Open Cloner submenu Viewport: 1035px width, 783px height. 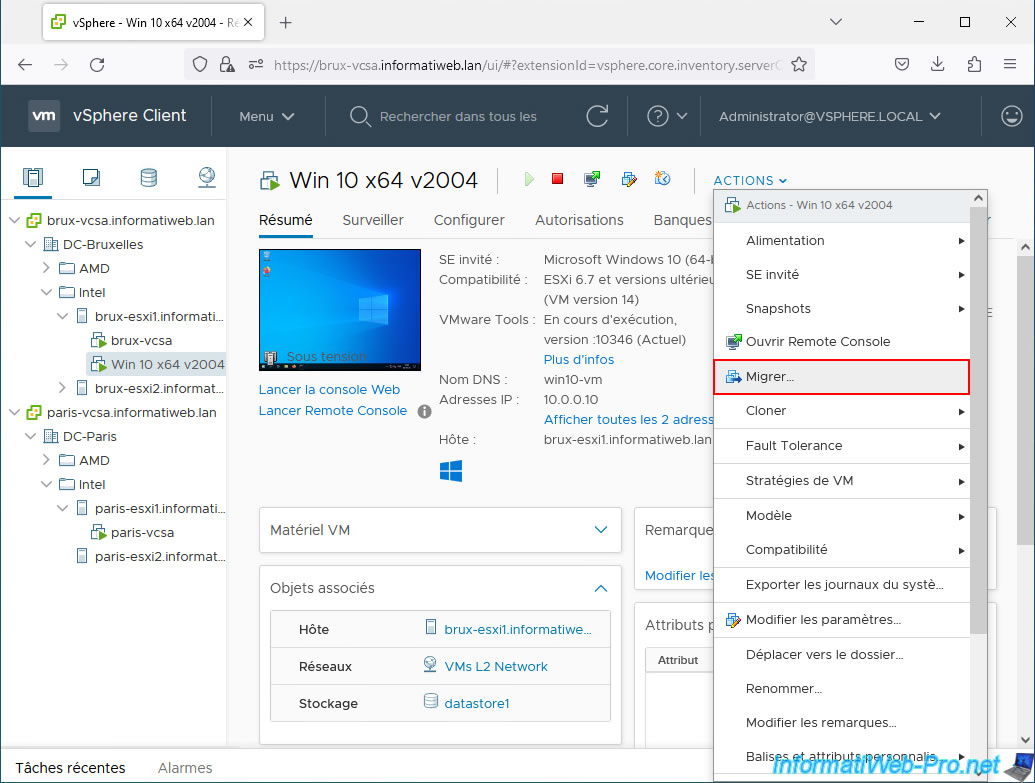(x=842, y=411)
